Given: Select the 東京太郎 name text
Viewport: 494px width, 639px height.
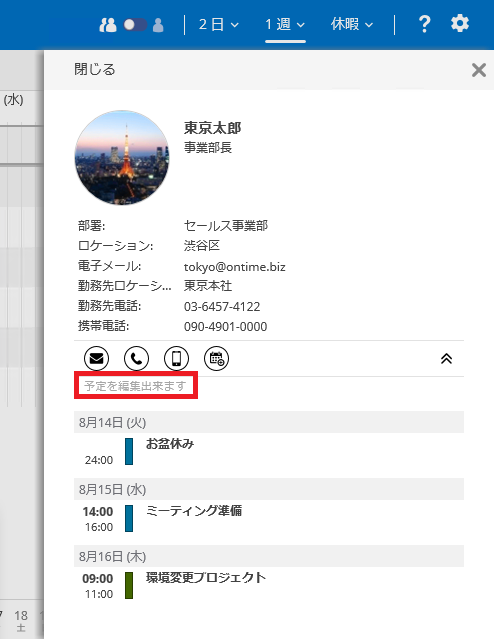Looking at the screenshot, I should coord(212,128).
